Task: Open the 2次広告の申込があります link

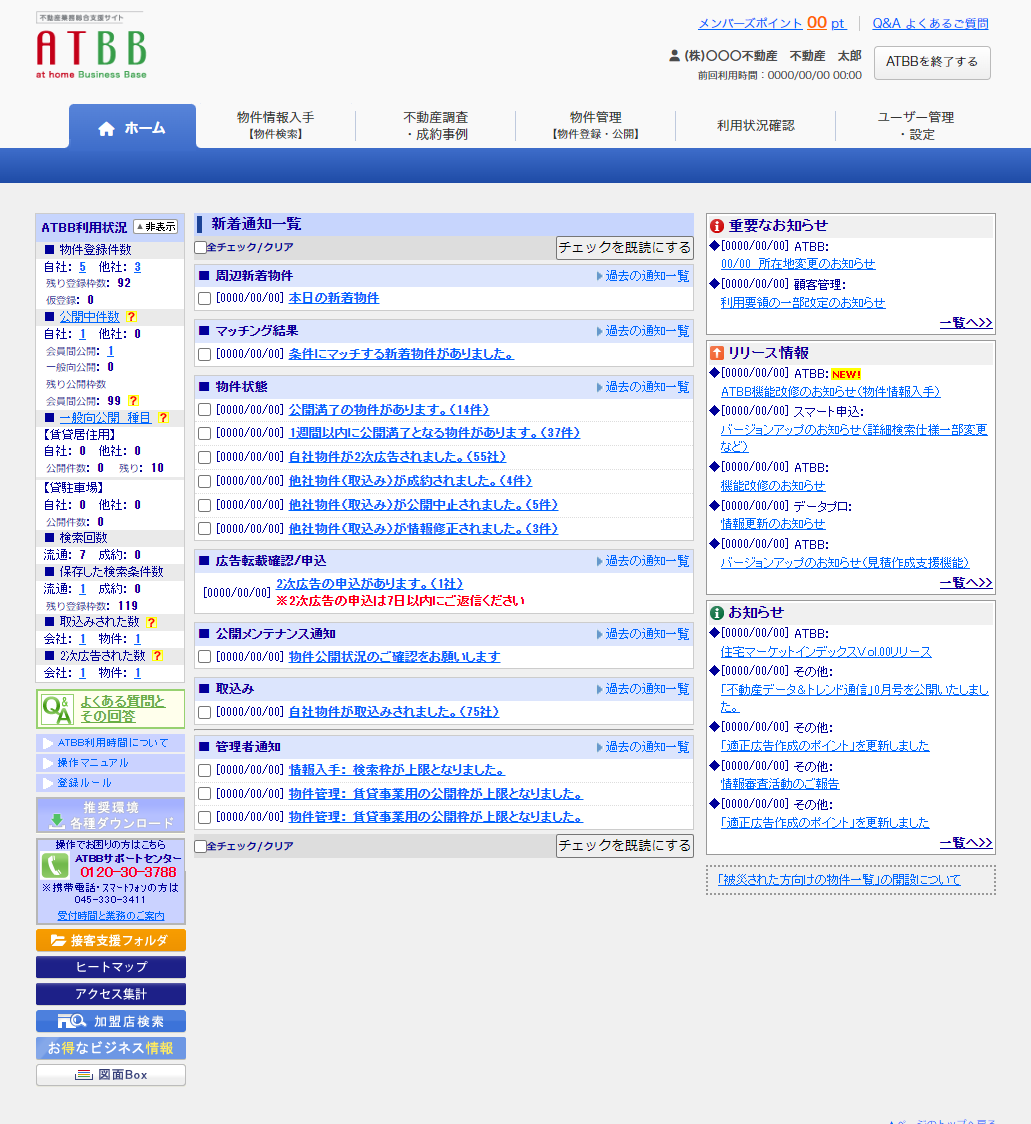Action: (x=369, y=584)
